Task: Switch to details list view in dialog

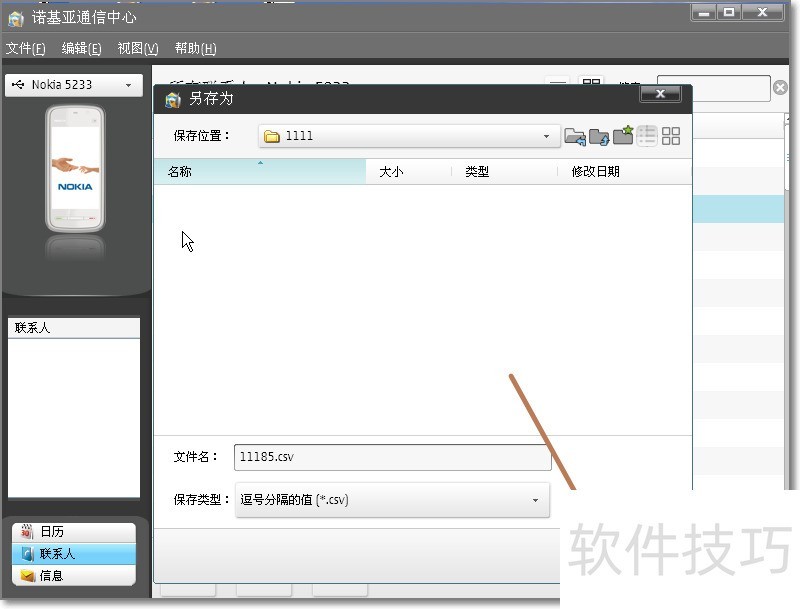Action: tap(647, 136)
